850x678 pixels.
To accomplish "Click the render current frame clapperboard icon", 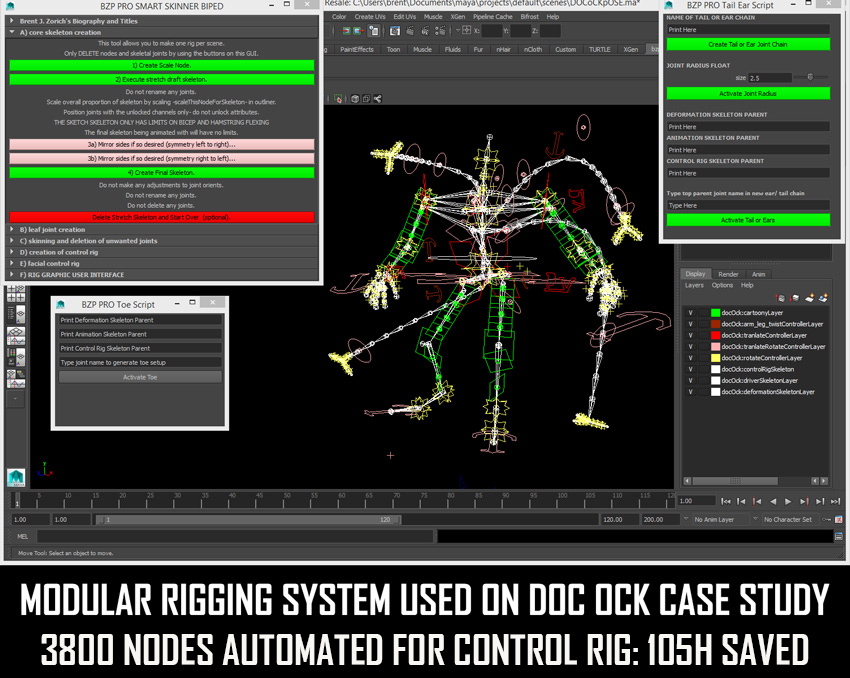I will [x=410, y=31].
